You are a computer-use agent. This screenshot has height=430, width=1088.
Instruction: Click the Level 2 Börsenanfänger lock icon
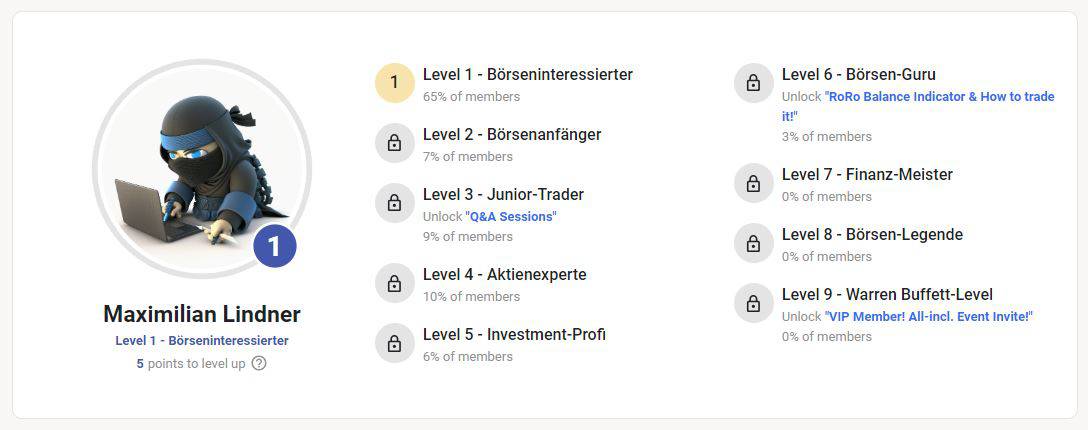coord(394,143)
